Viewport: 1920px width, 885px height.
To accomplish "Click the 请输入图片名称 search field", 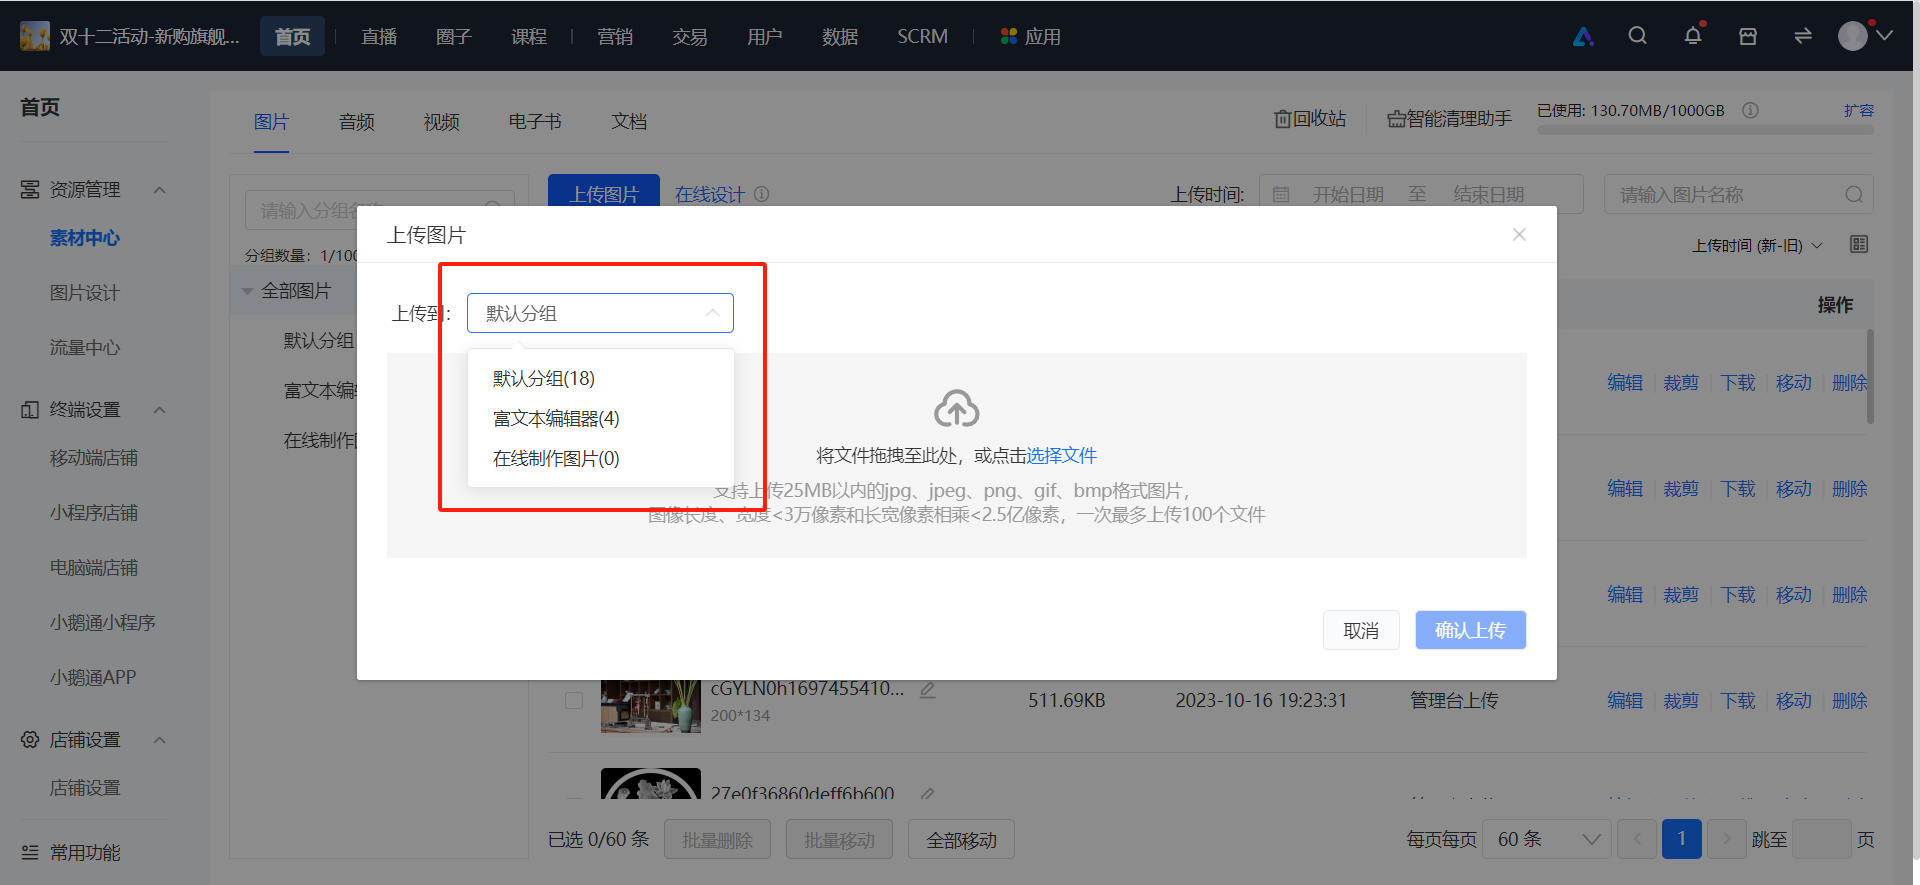I will (x=1738, y=195).
